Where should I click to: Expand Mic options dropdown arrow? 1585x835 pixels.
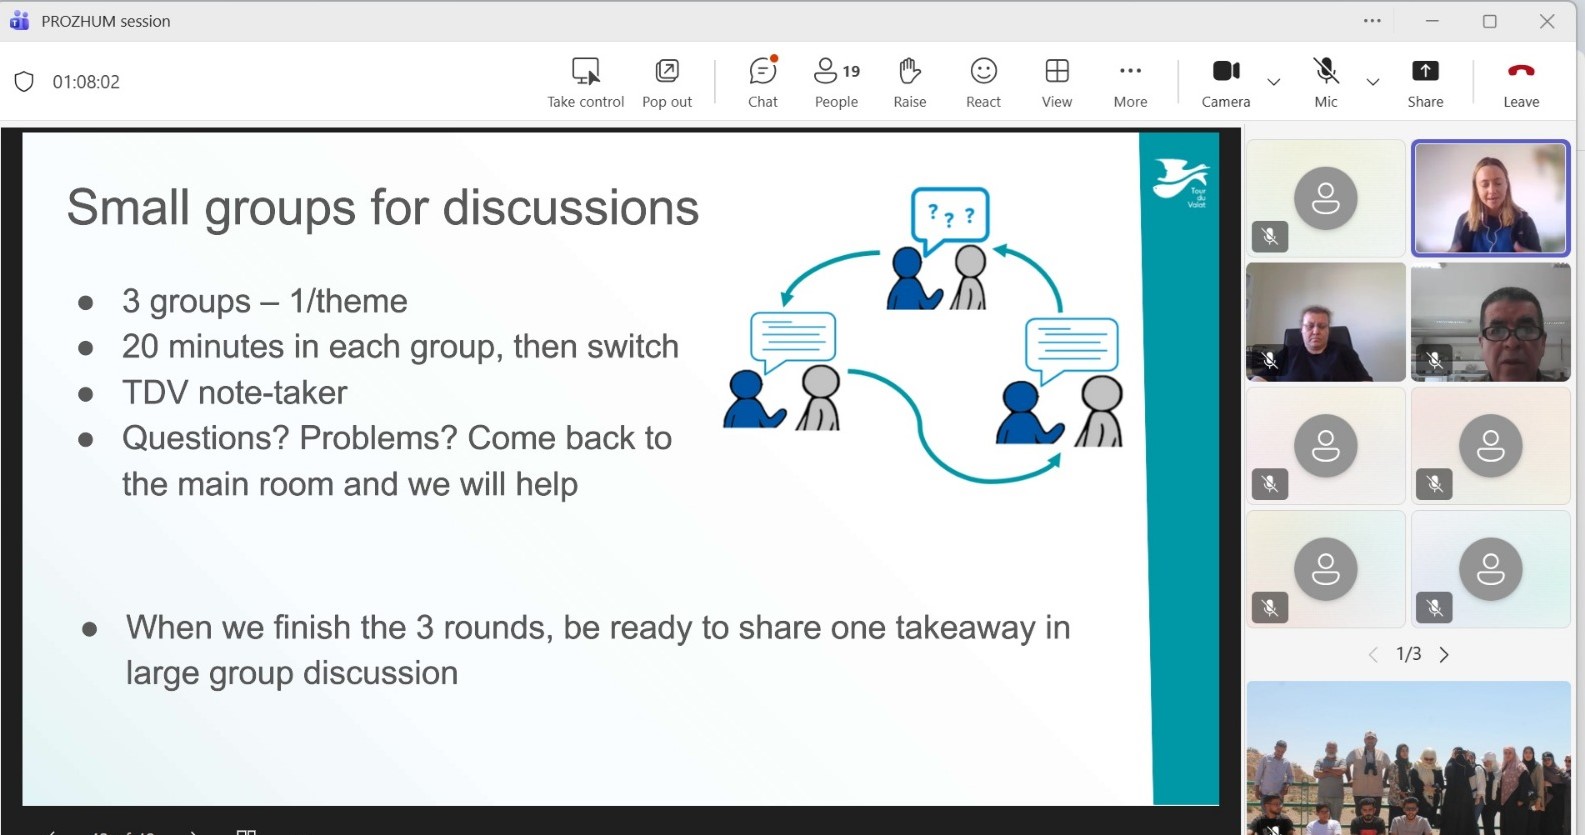tap(1373, 82)
